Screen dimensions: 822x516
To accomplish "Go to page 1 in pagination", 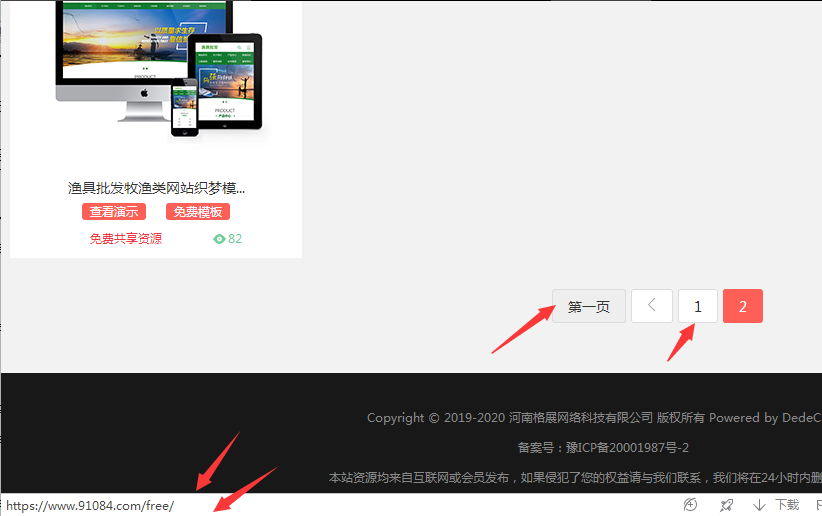I will pos(698,306).
